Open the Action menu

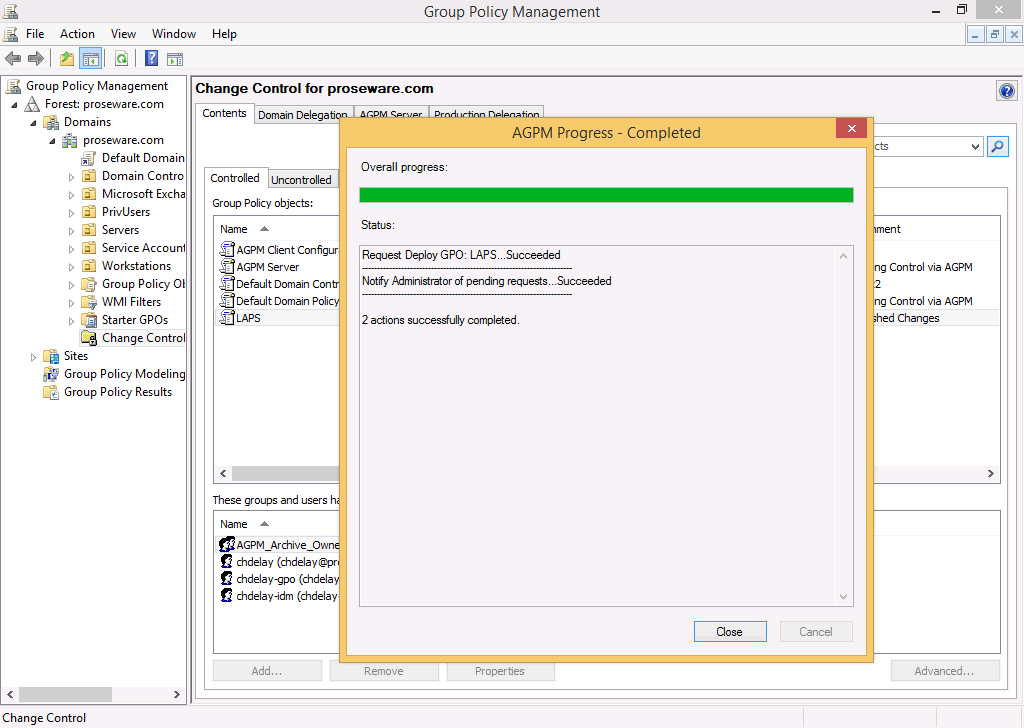coord(77,34)
